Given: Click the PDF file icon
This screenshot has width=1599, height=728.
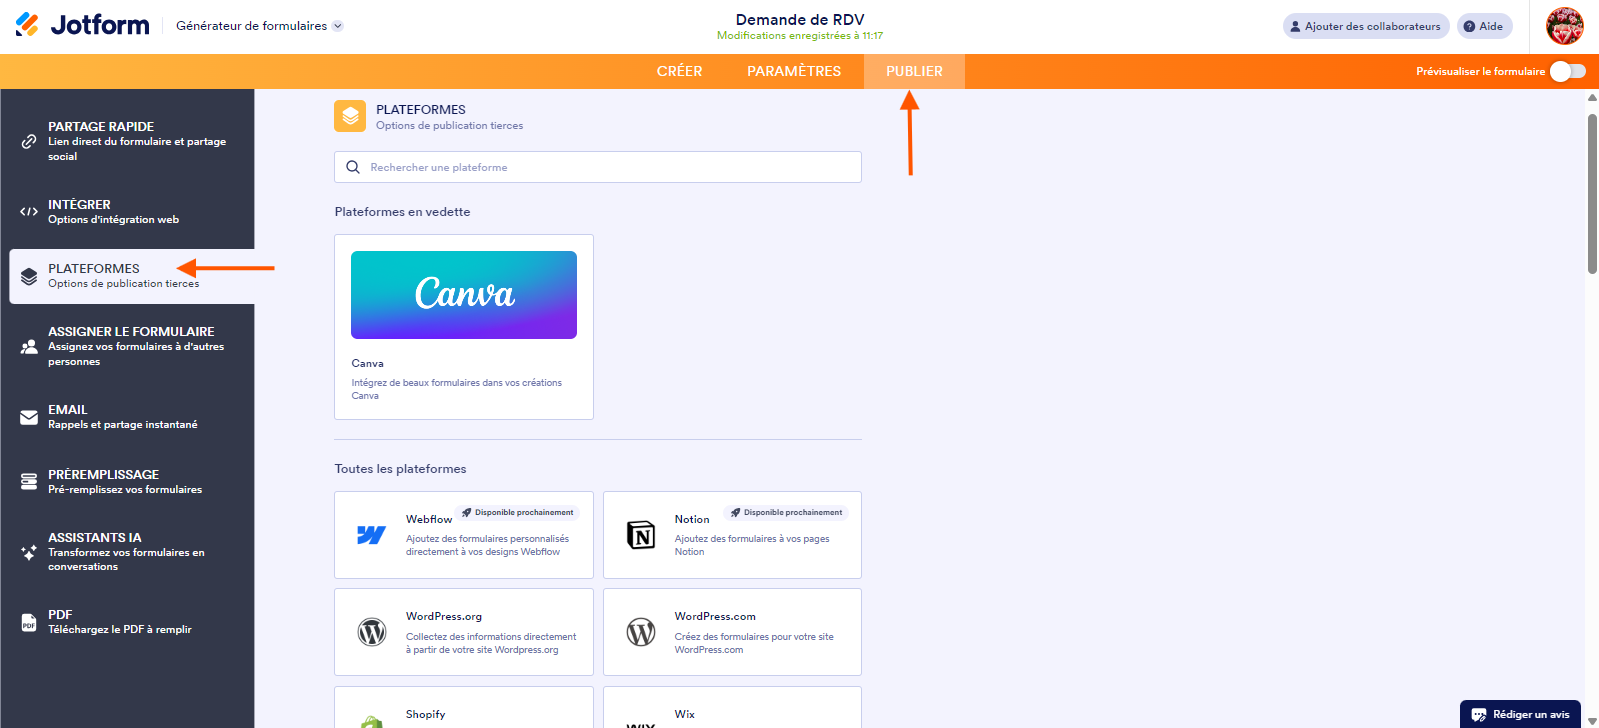Looking at the screenshot, I should pyautogui.click(x=29, y=622).
